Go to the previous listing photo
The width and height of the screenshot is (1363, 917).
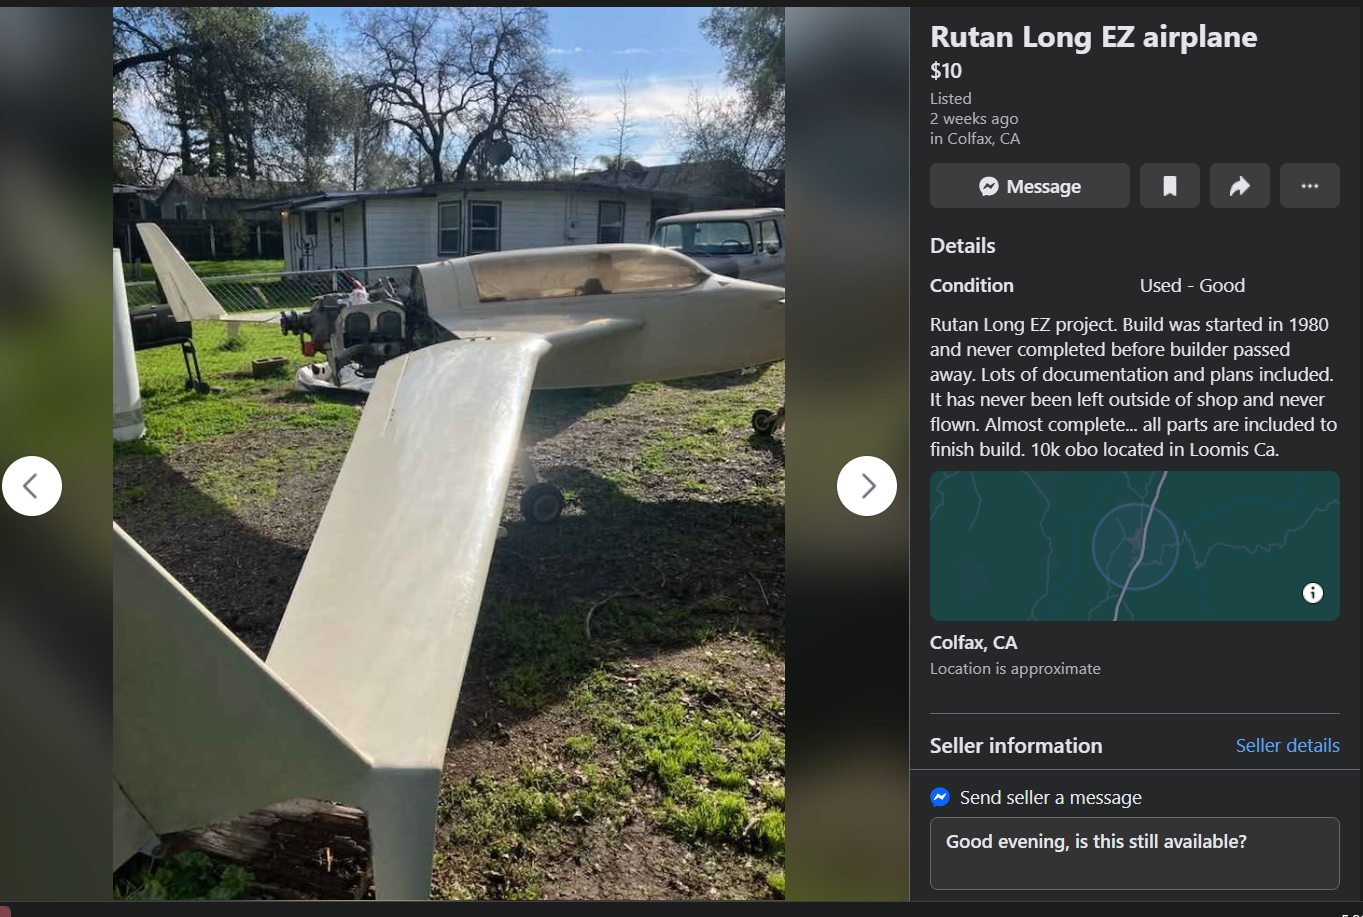32,486
